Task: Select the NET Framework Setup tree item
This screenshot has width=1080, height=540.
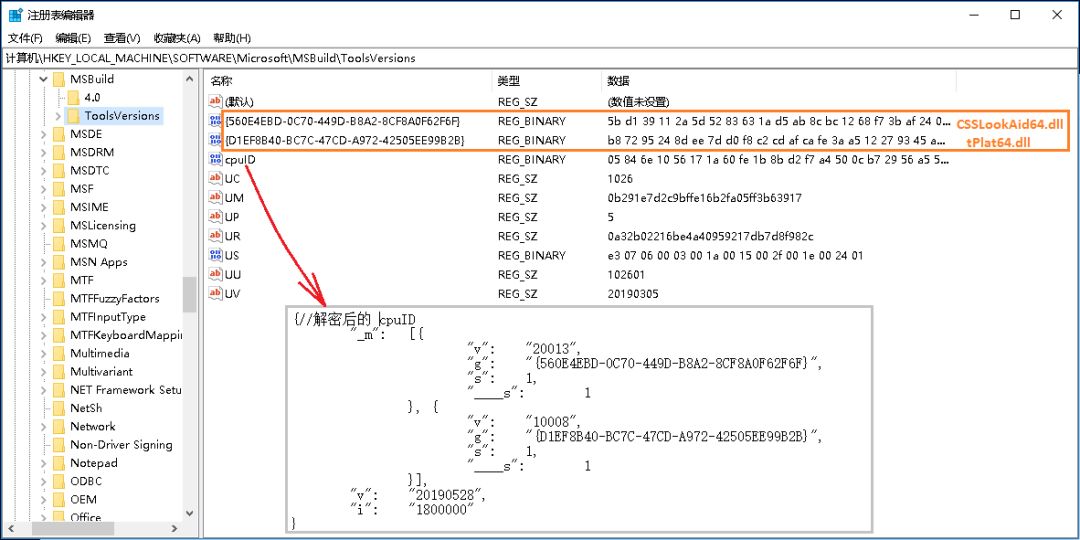Action: click(126, 390)
